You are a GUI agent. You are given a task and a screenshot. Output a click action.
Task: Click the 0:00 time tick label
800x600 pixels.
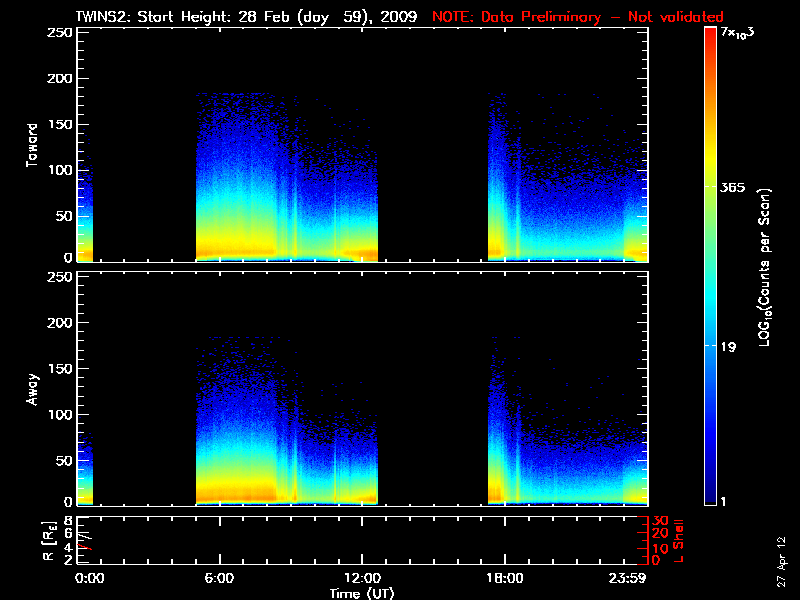point(90,578)
